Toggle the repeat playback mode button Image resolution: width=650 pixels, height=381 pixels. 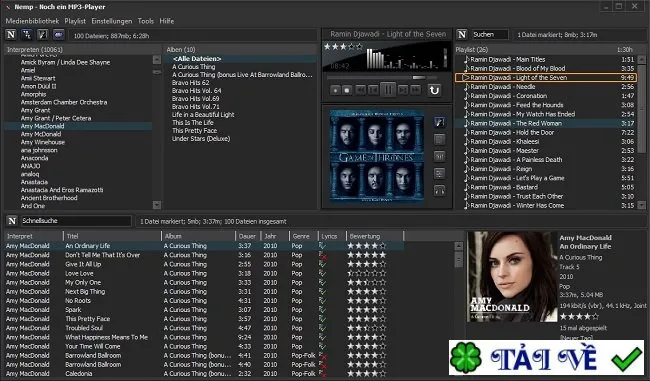[x=434, y=90]
